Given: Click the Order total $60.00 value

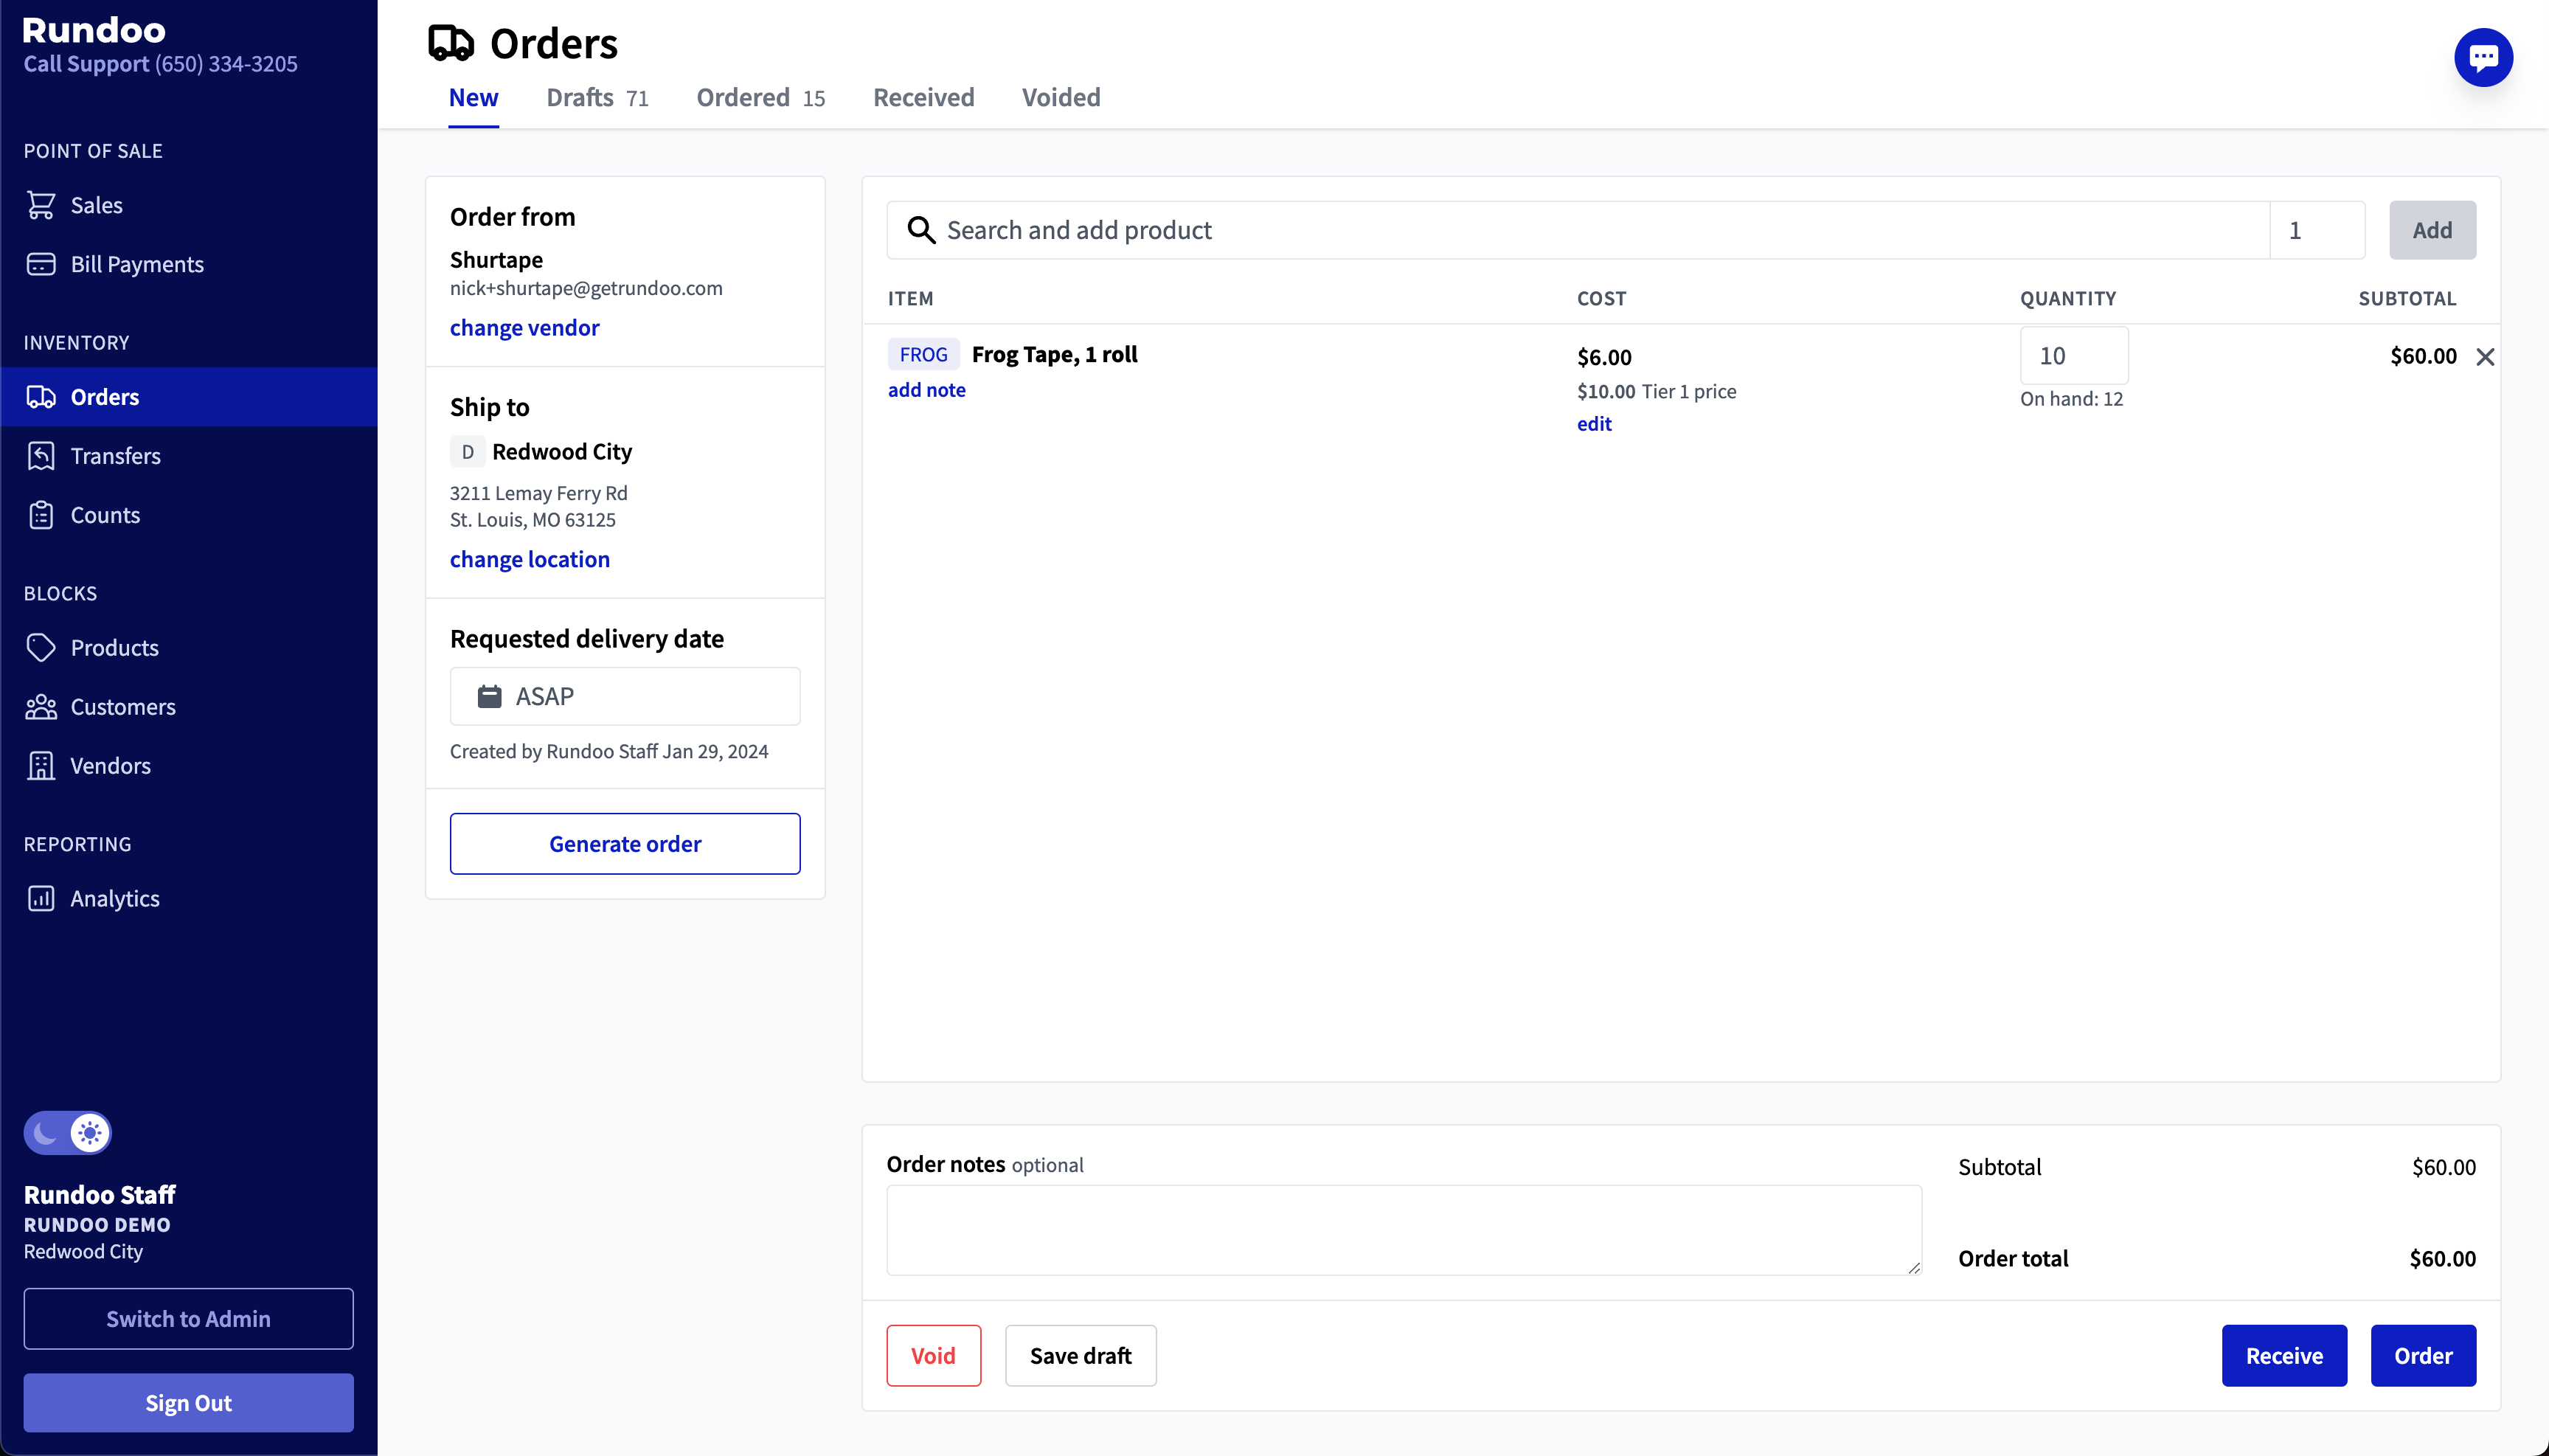Looking at the screenshot, I should point(2442,1259).
